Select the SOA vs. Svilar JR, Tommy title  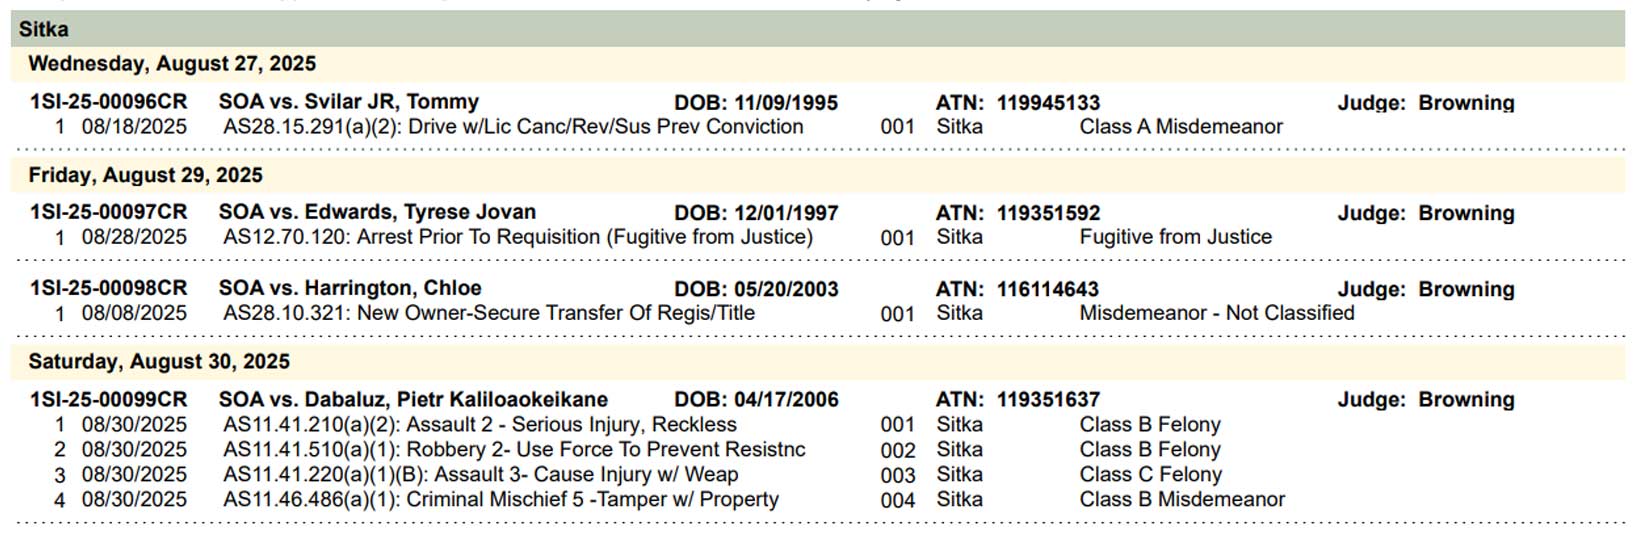348,102
